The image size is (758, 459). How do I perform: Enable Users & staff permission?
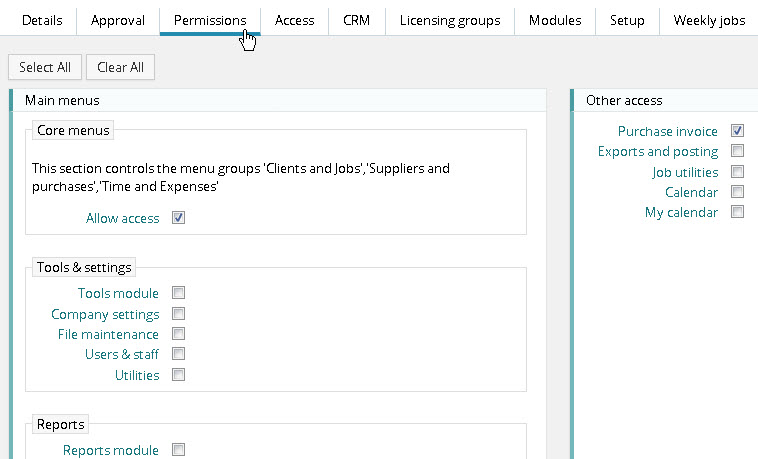point(179,355)
